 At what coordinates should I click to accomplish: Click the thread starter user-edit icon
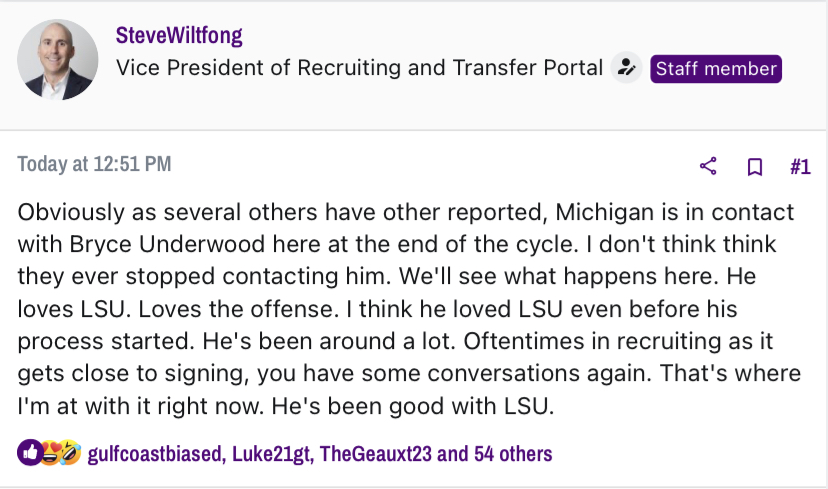626,68
